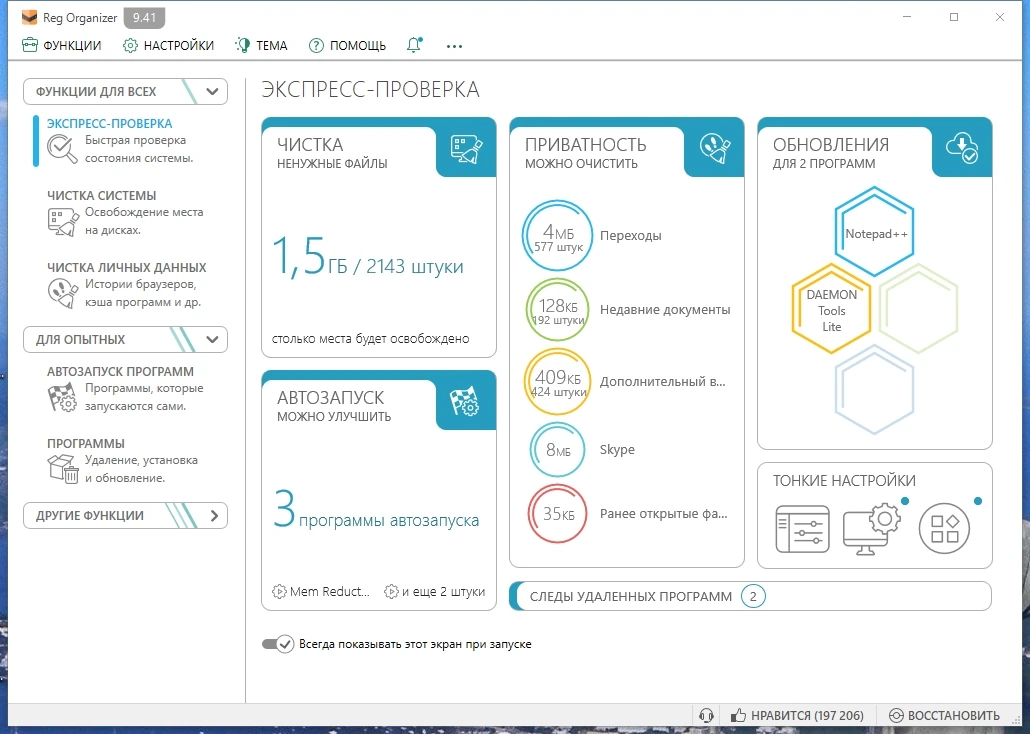This screenshot has width=1030, height=734.
Task: Click the и еще 2 штуки link
Action: (436, 591)
